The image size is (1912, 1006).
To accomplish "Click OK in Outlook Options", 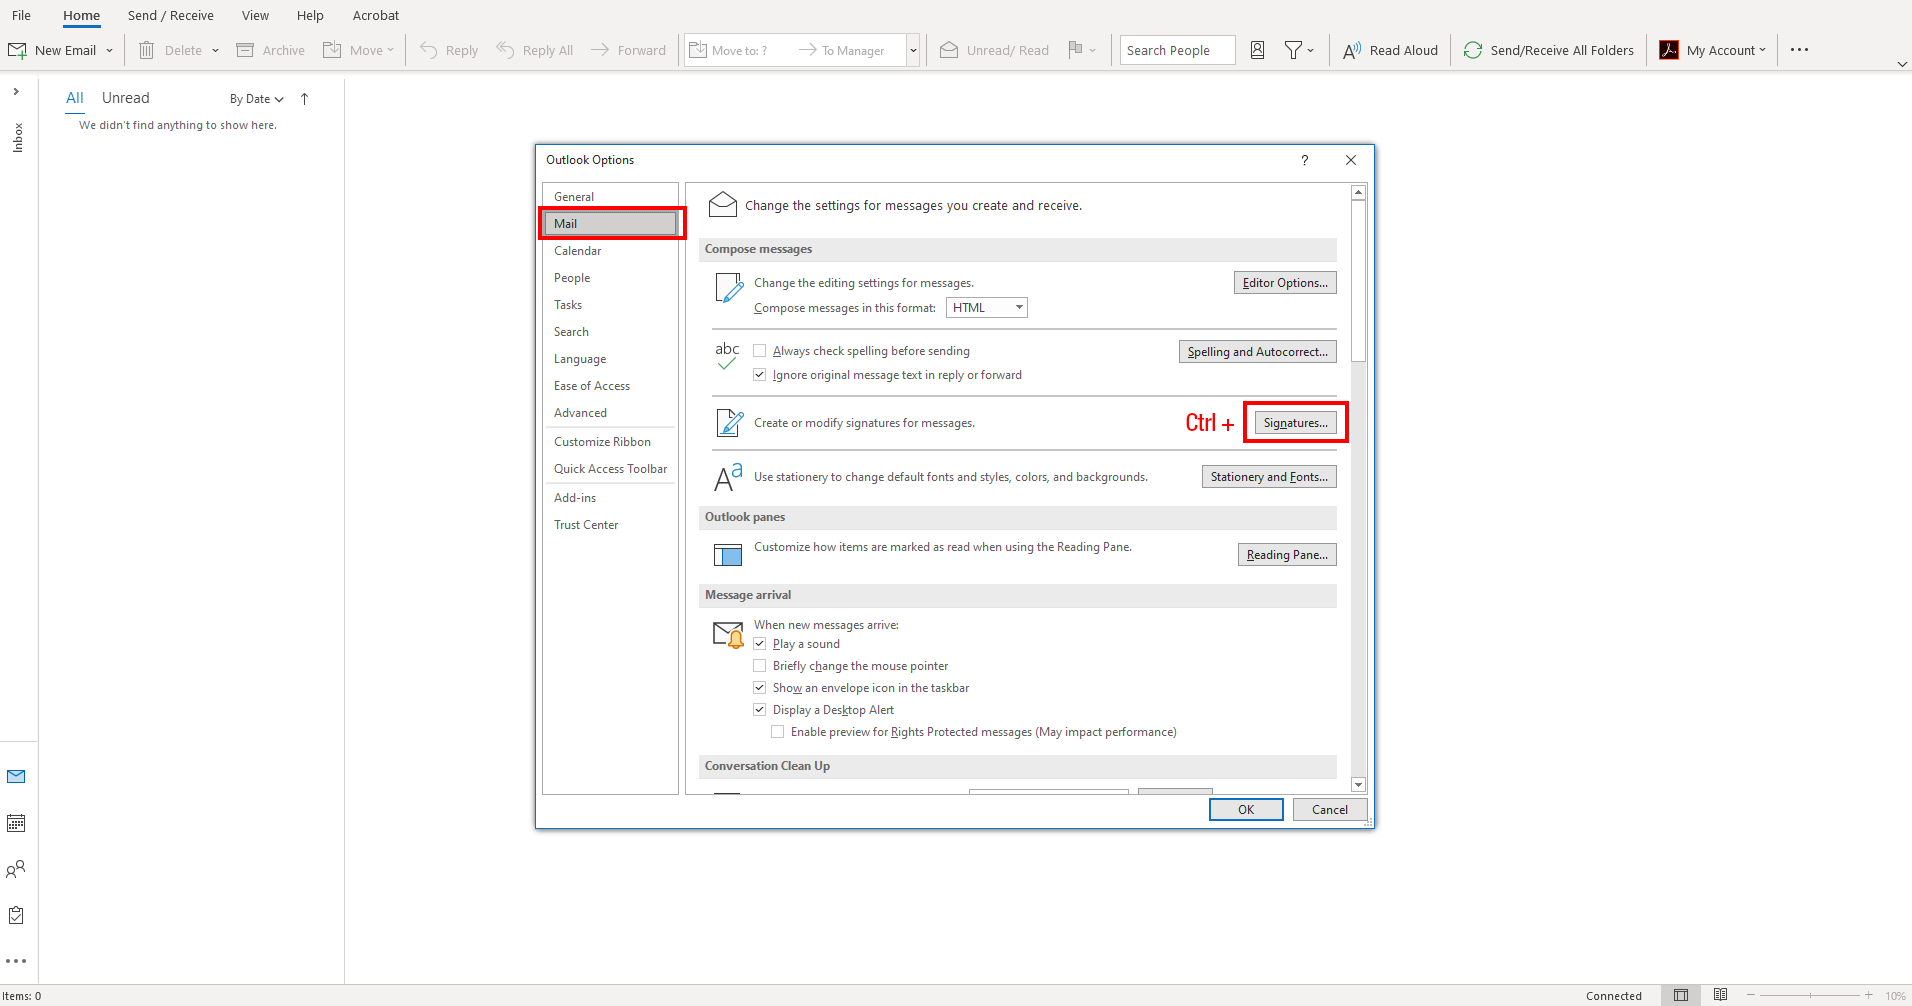I will [x=1246, y=810].
